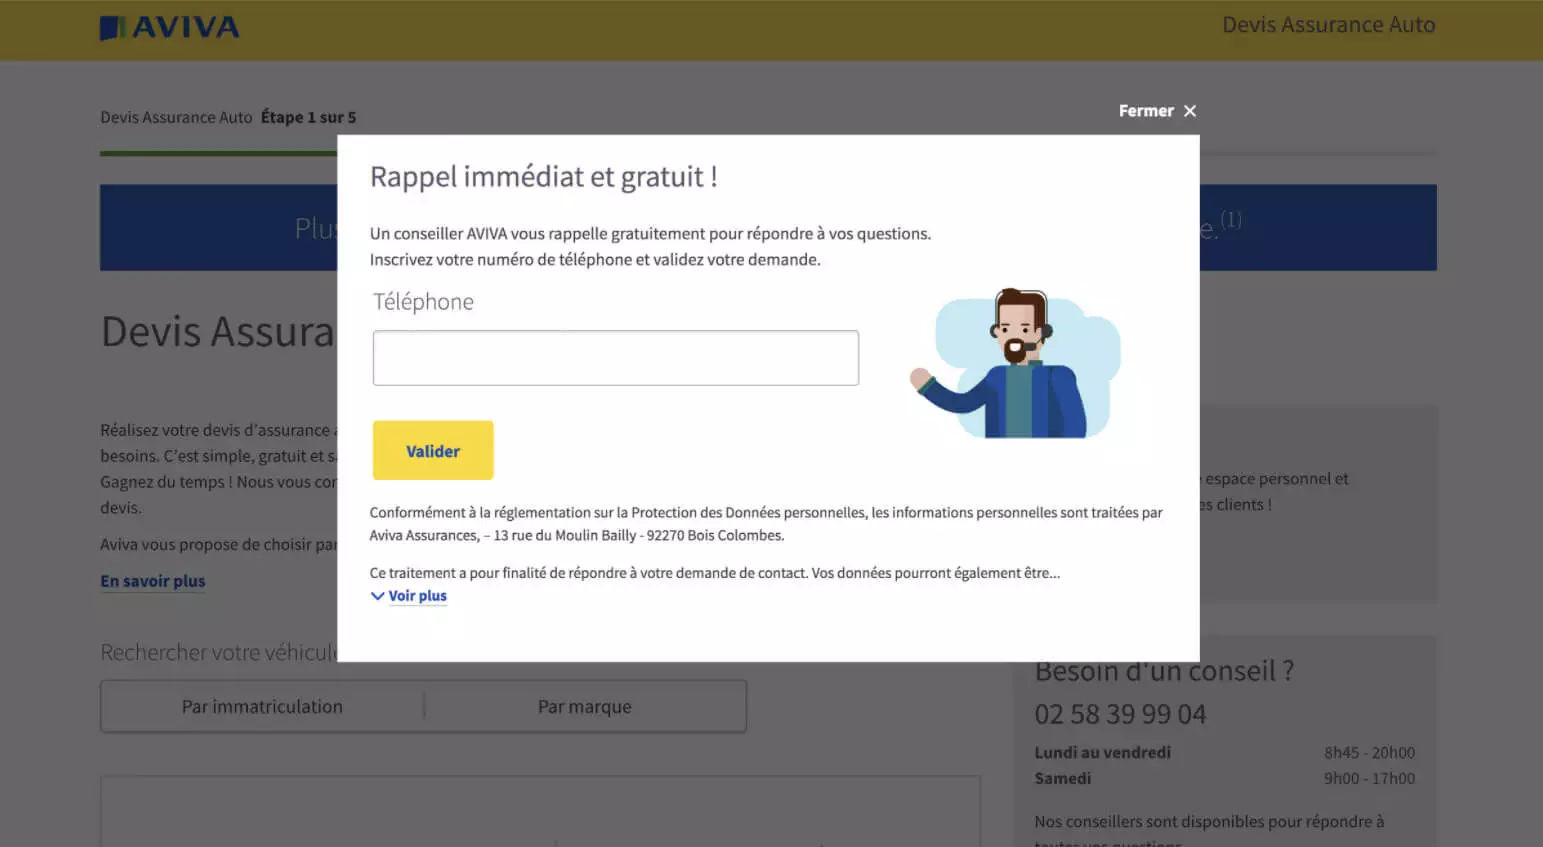1543x847 pixels.
Task: Click the Téléphone input field
Action: click(x=615, y=358)
